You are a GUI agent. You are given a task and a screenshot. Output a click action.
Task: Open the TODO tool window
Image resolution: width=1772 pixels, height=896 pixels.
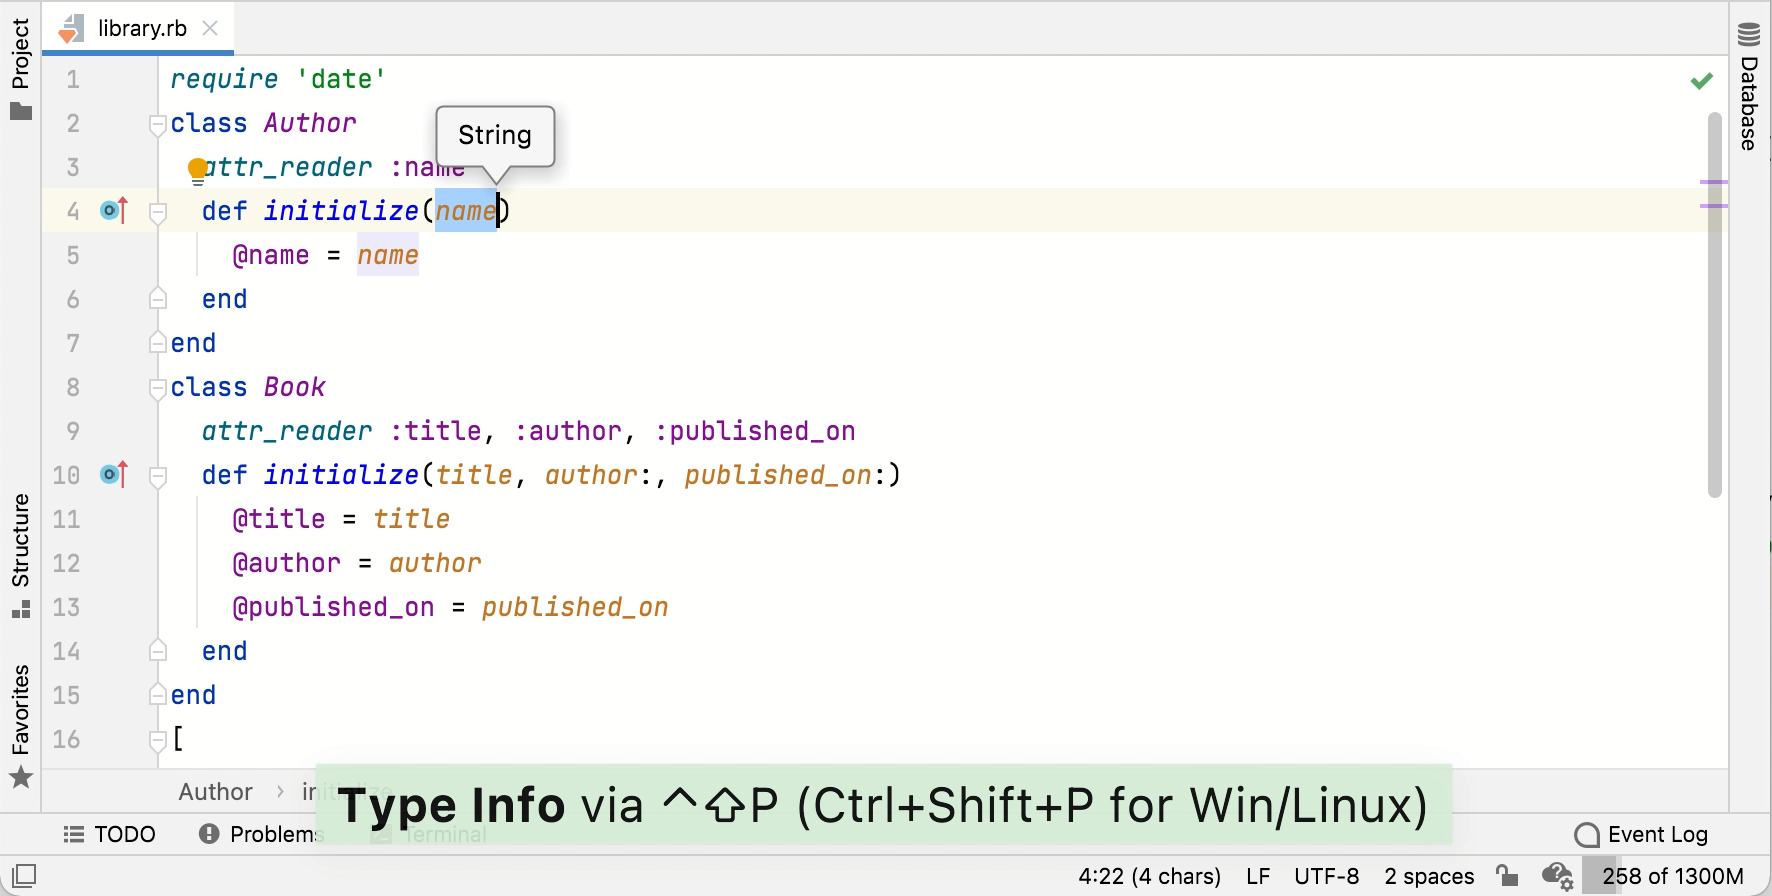pos(110,834)
